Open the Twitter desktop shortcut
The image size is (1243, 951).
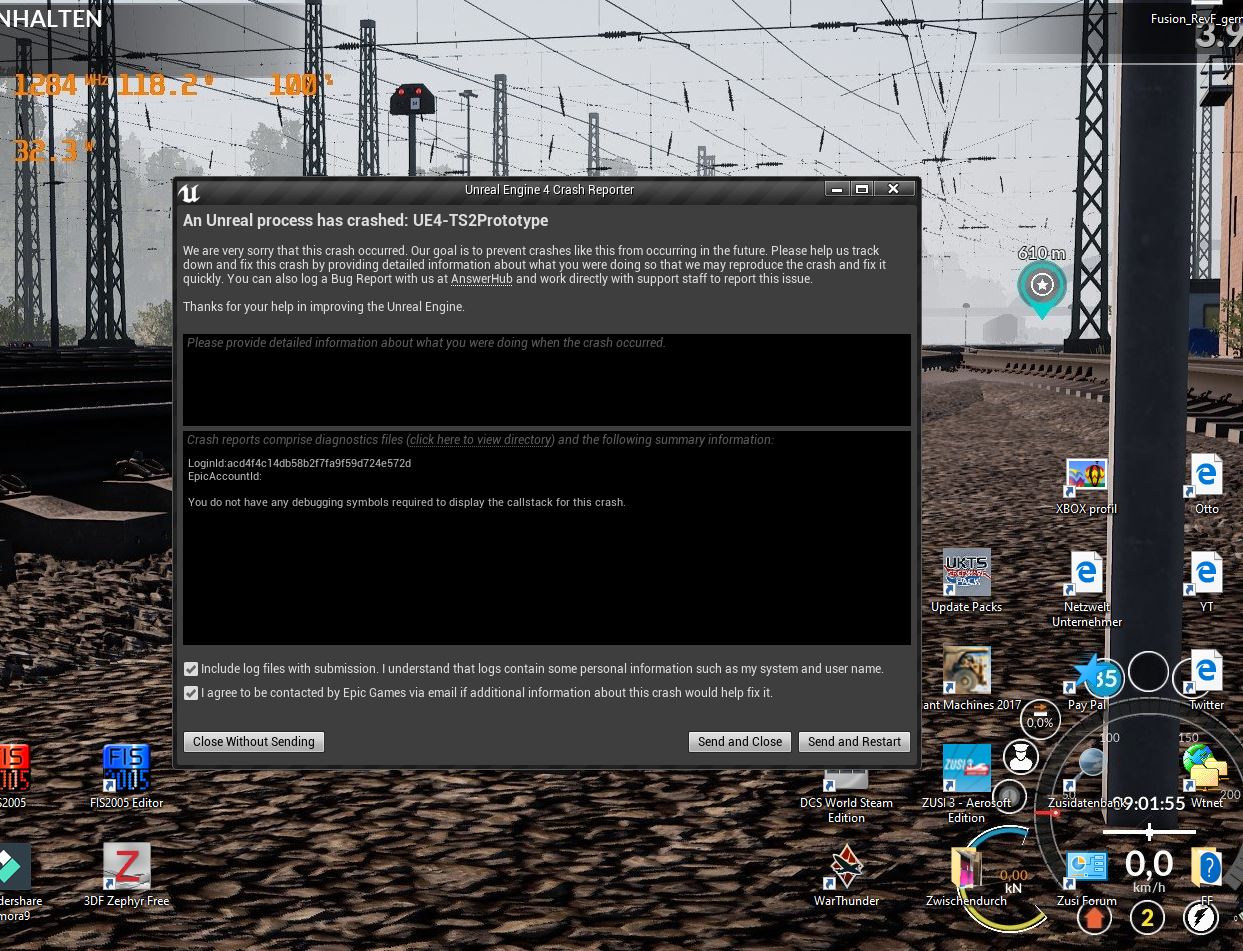[x=1207, y=681]
